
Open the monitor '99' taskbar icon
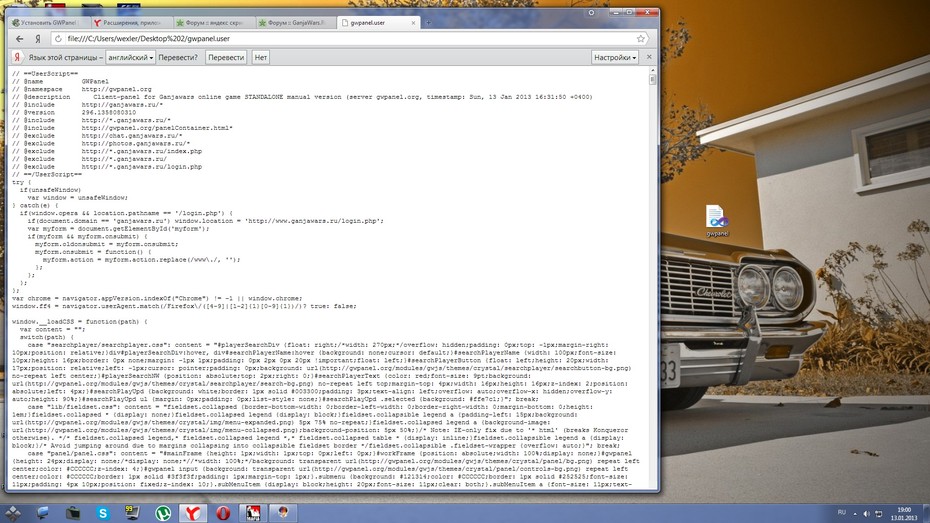click(x=132, y=513)
